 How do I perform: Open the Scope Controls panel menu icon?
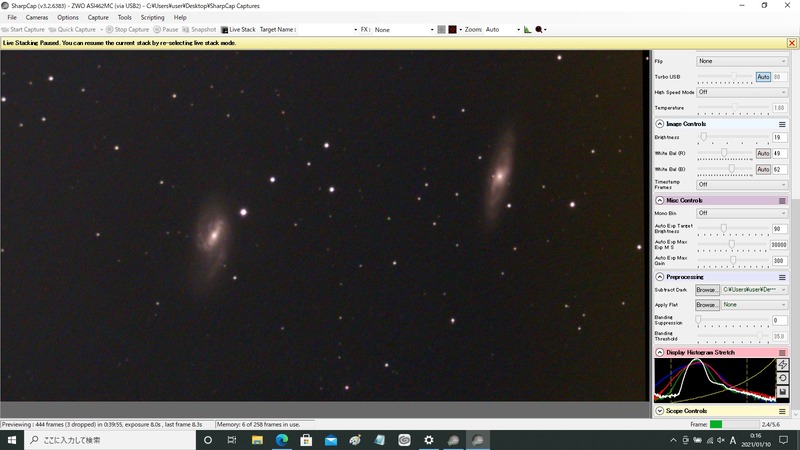pyautogui.click(x=782, y=411)
